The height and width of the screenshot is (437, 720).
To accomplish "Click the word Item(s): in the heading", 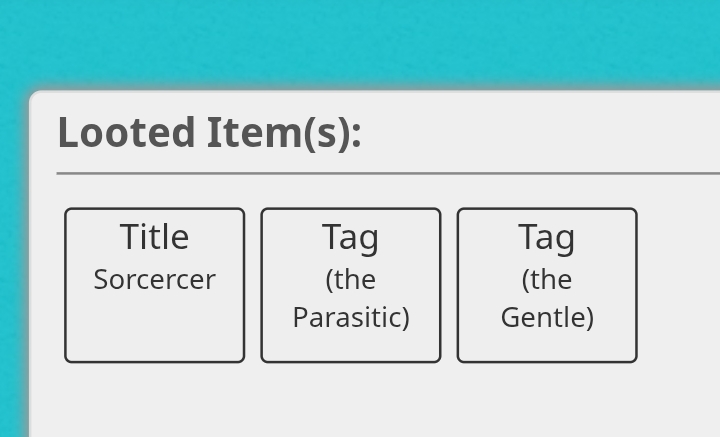I will pyautogui.click(x=284, y=133).
